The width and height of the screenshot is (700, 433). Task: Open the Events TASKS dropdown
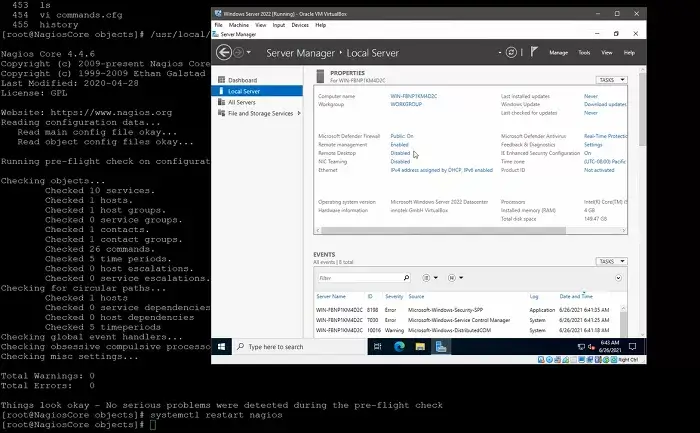click(611, 261)
